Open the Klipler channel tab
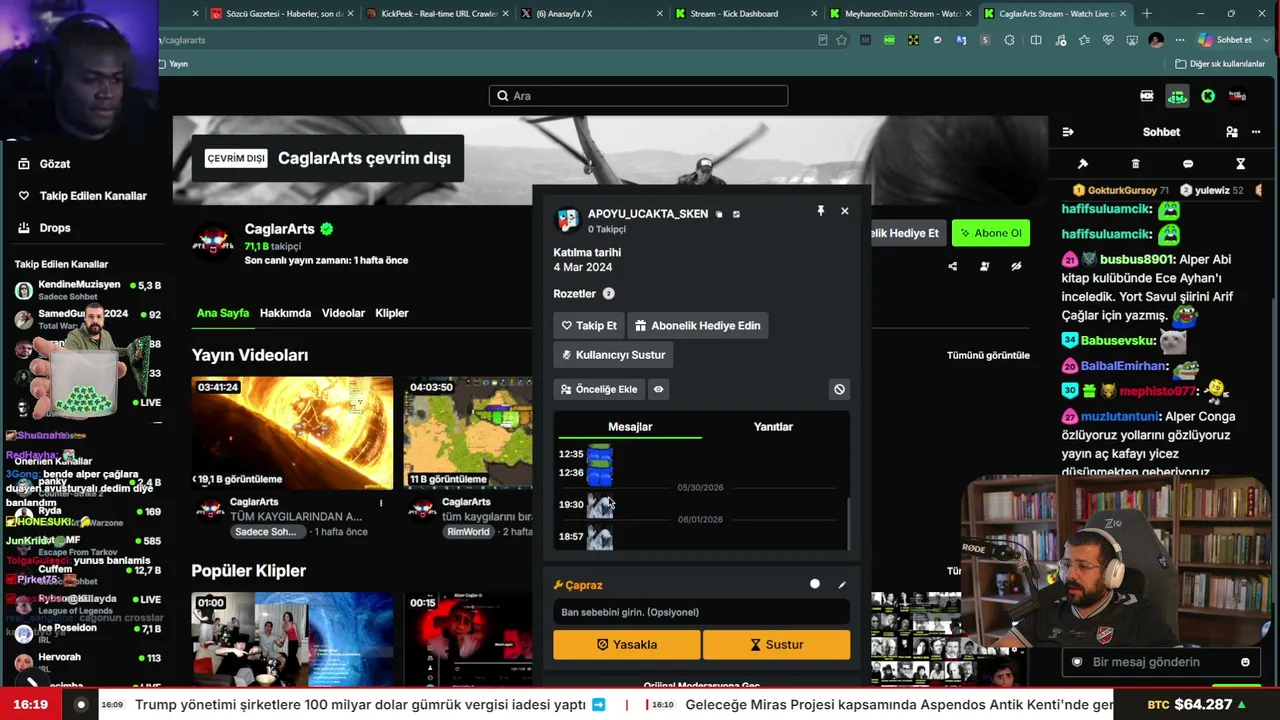The height and width of the screenshot is (720, 1280). pos(392,313)
